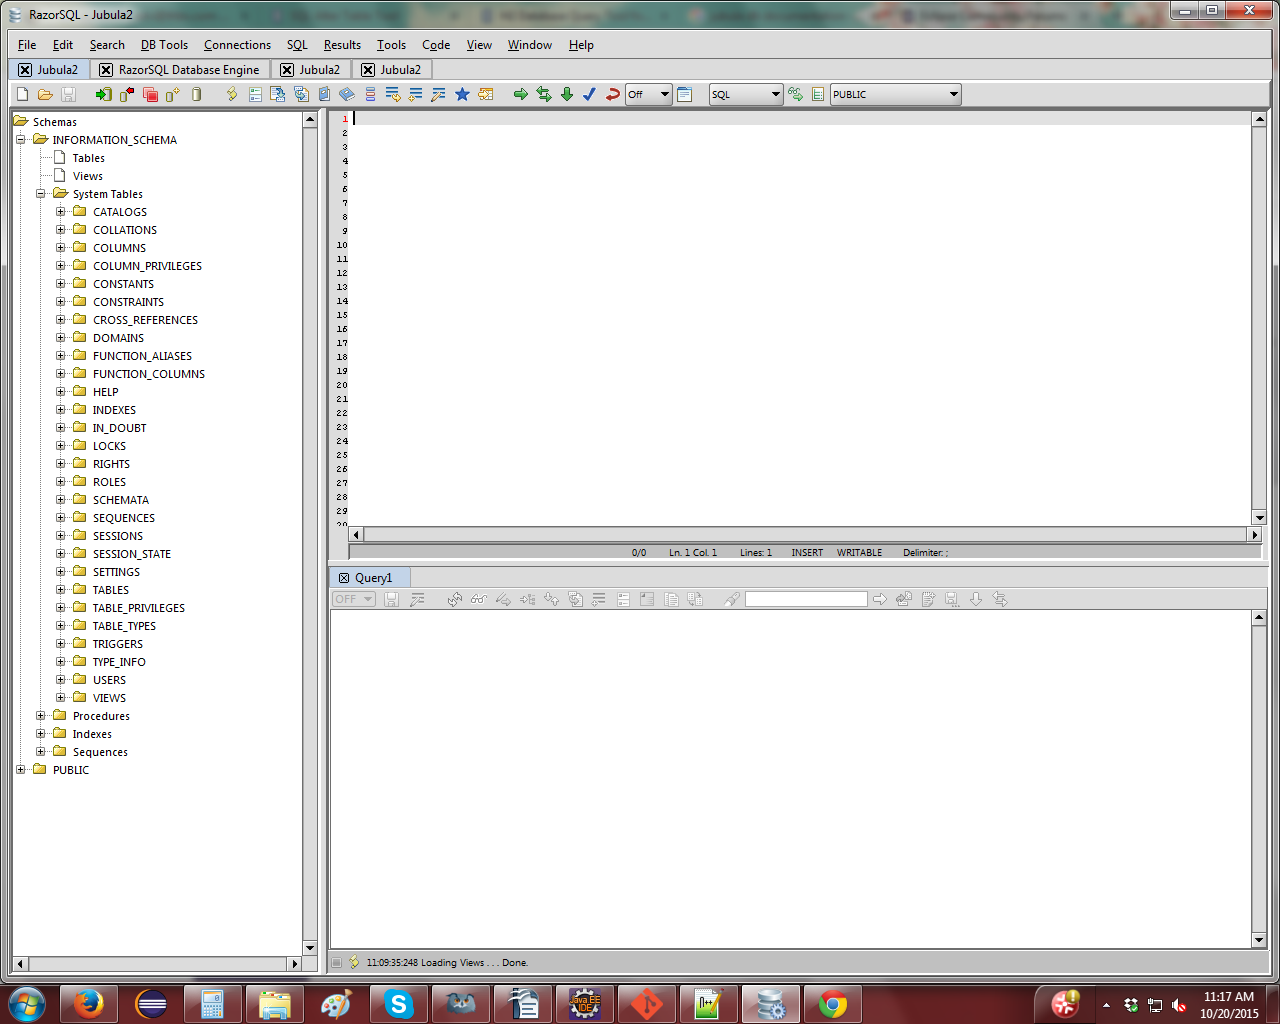Click the status bar lightbulb icon
The image size is (1280, 1024).
click(353, 962)
